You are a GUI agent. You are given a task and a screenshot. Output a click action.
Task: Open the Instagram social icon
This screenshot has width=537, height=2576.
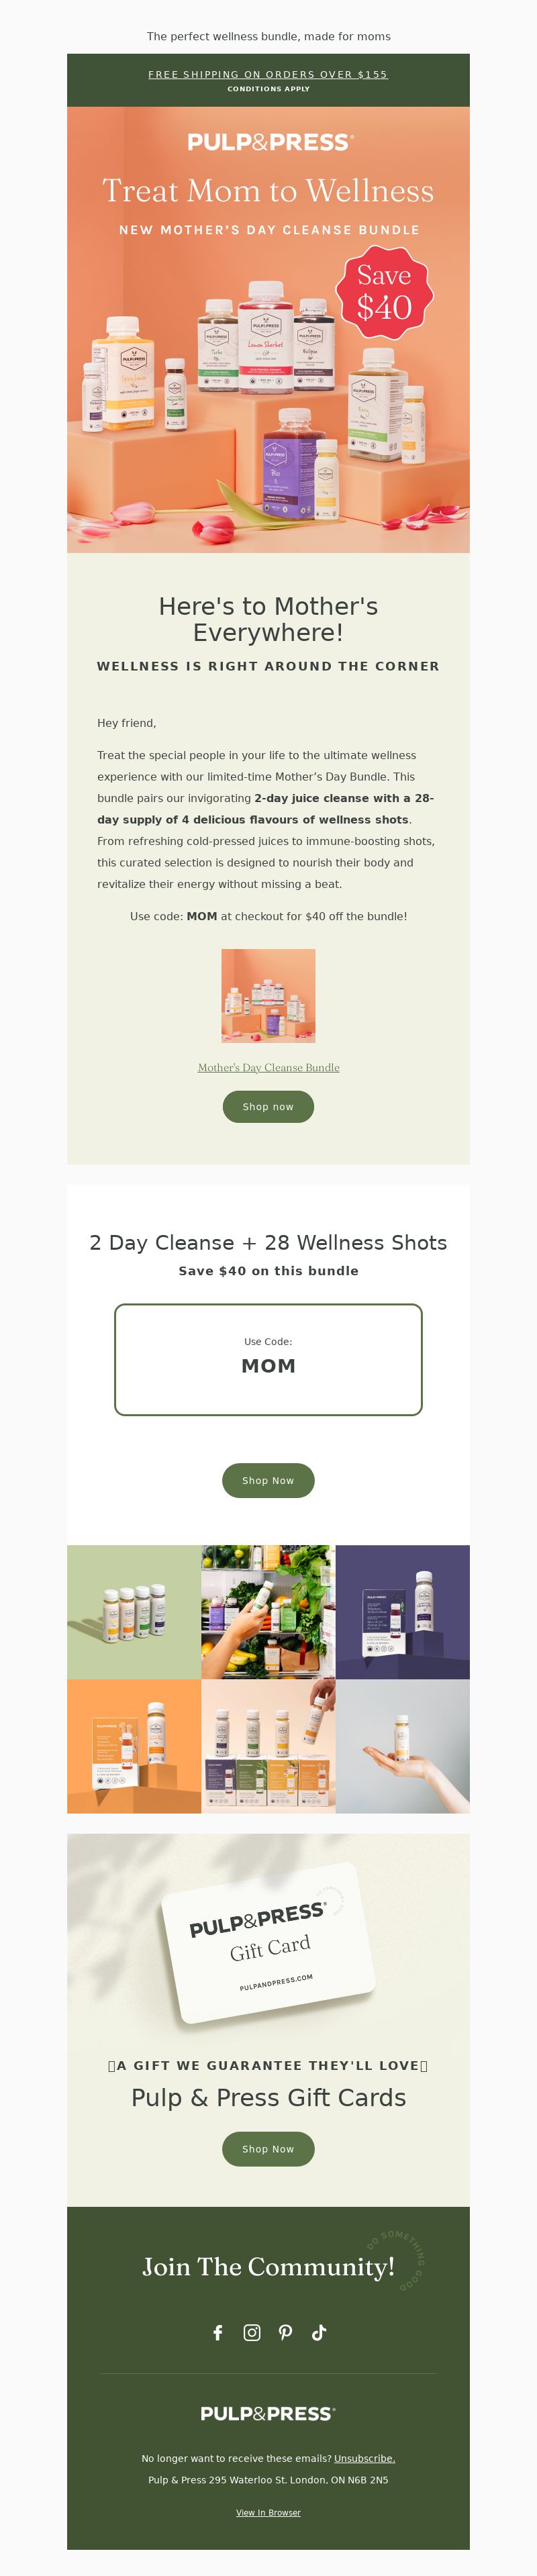tap(252, 2333)
